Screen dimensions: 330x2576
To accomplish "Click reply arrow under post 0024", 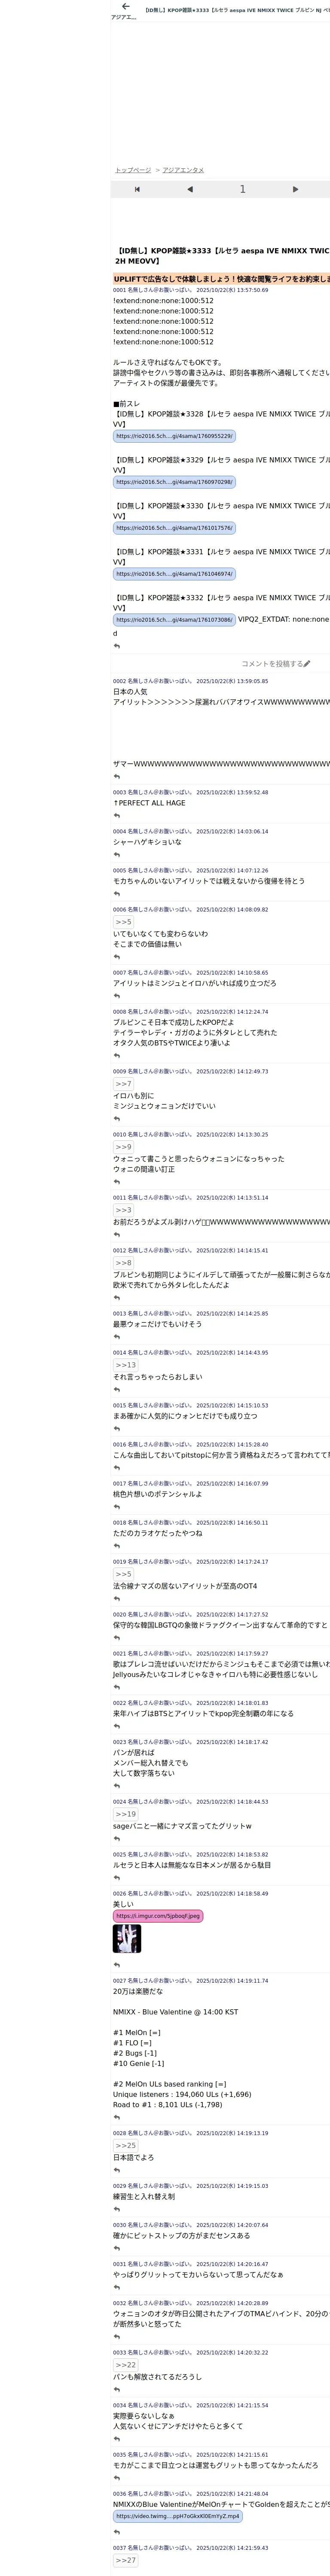I will coord(117,1839).
